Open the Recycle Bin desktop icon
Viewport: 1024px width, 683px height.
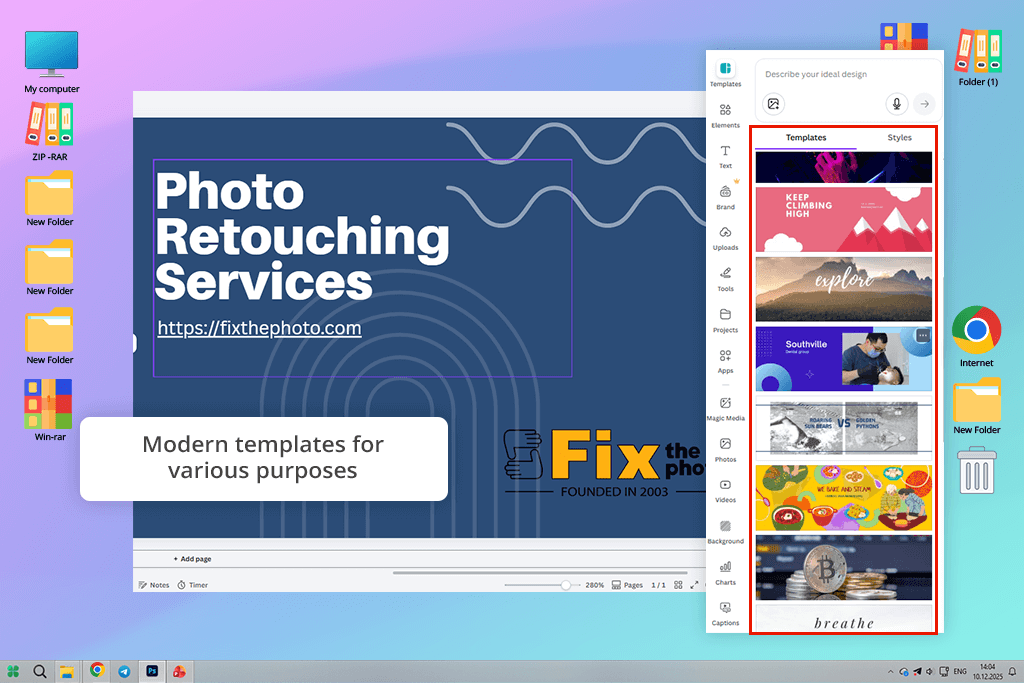976,470
